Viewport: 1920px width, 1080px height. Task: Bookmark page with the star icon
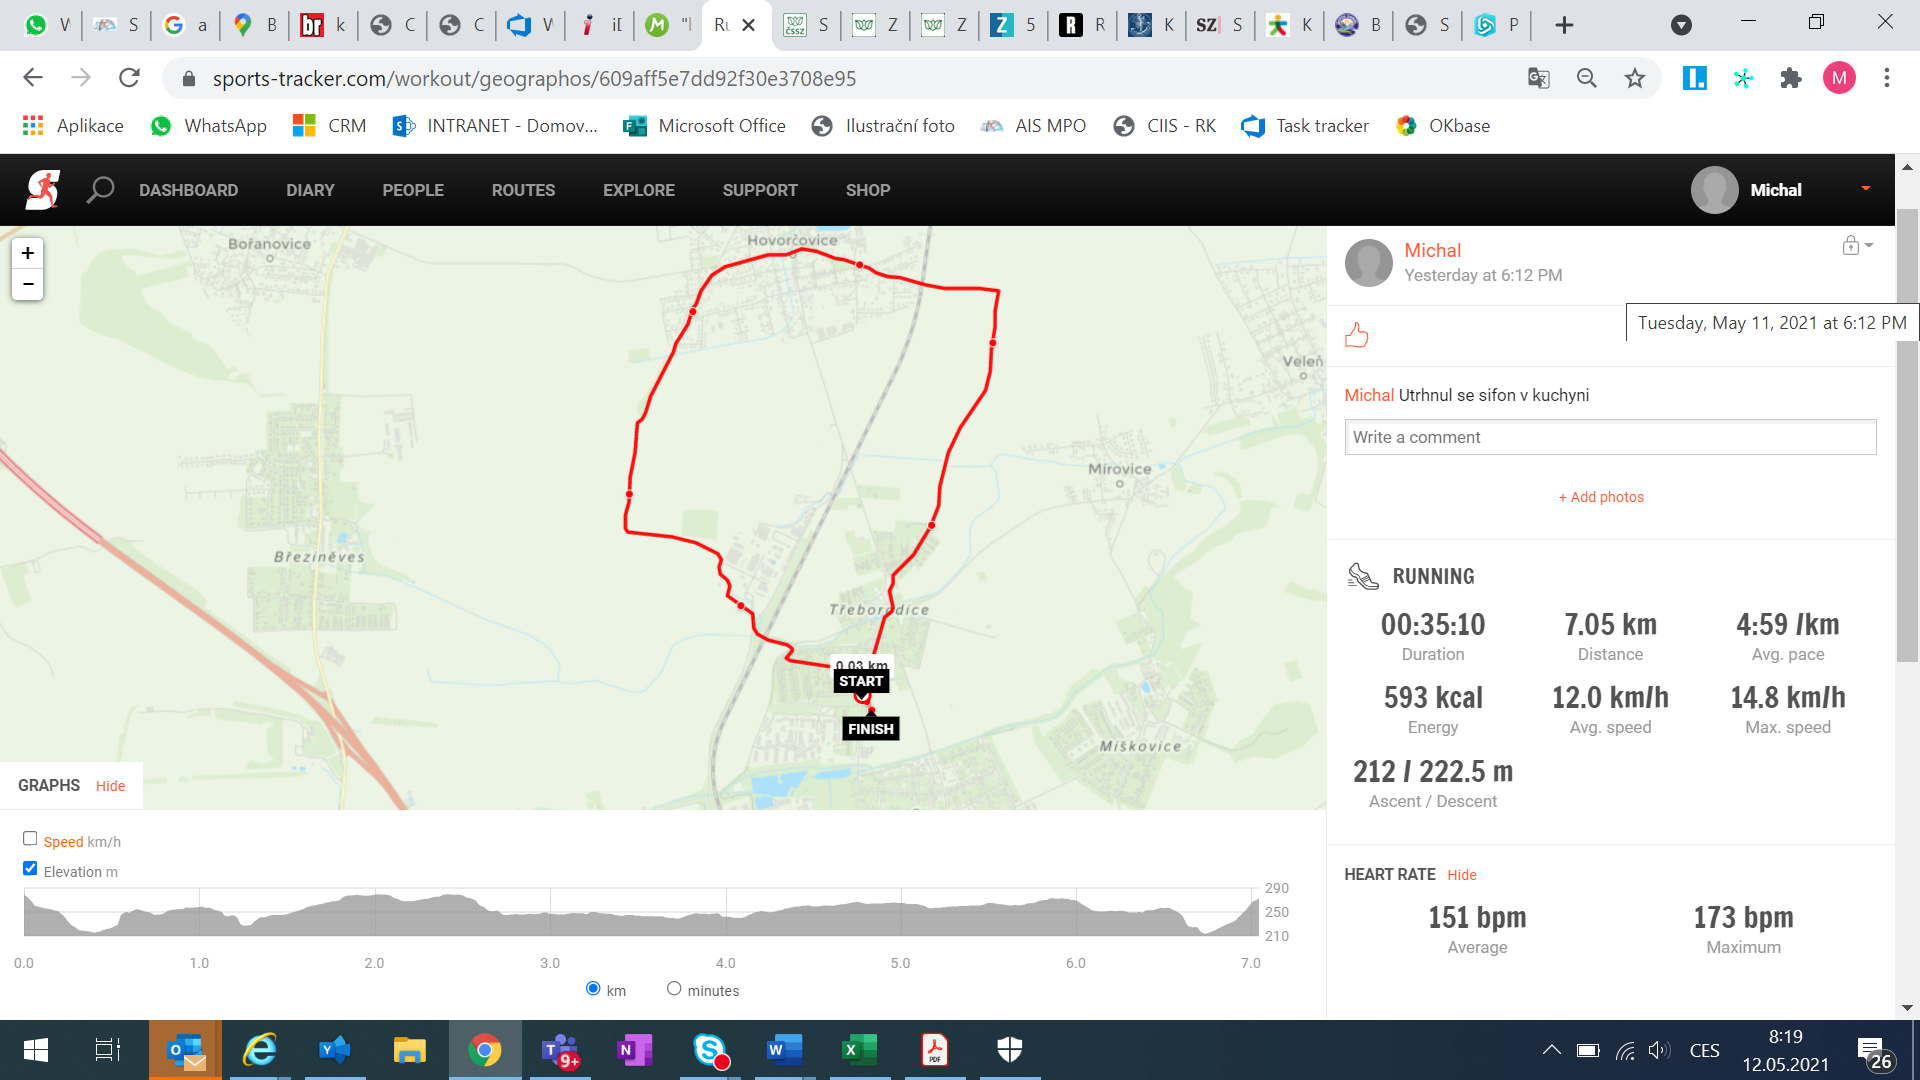point(1635,78)
